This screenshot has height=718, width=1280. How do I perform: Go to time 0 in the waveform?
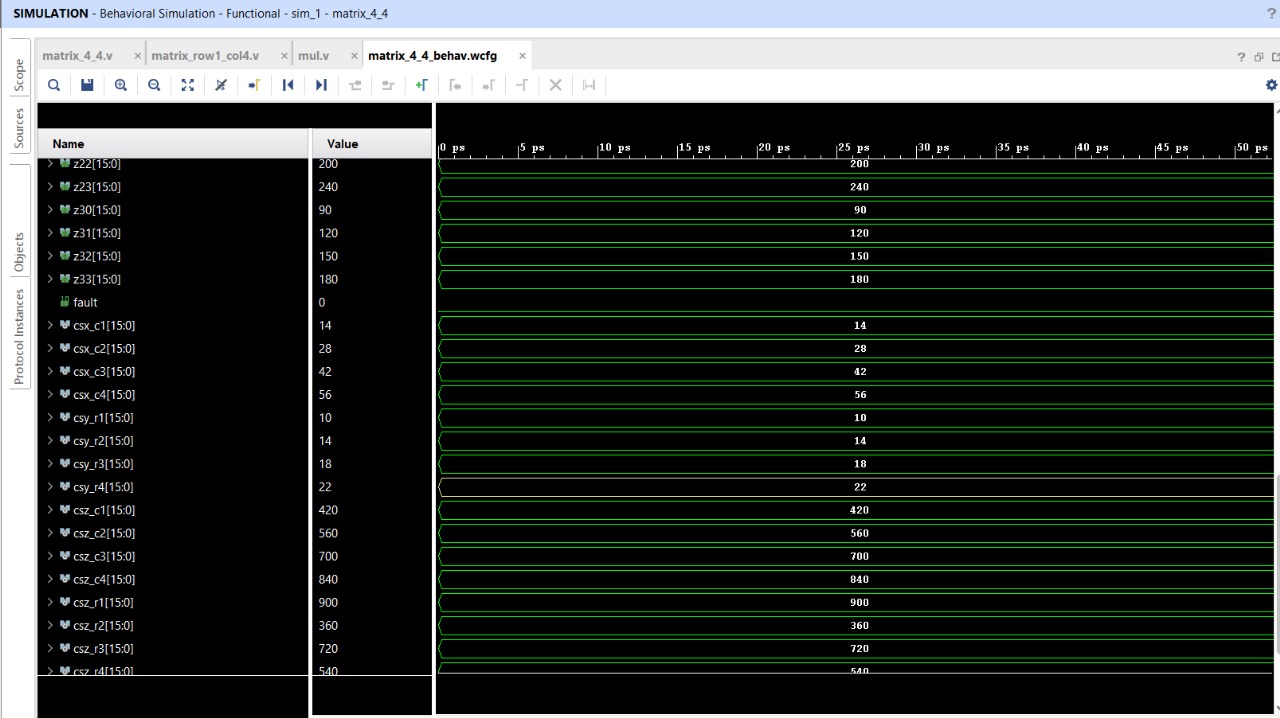tap(288, 85)
